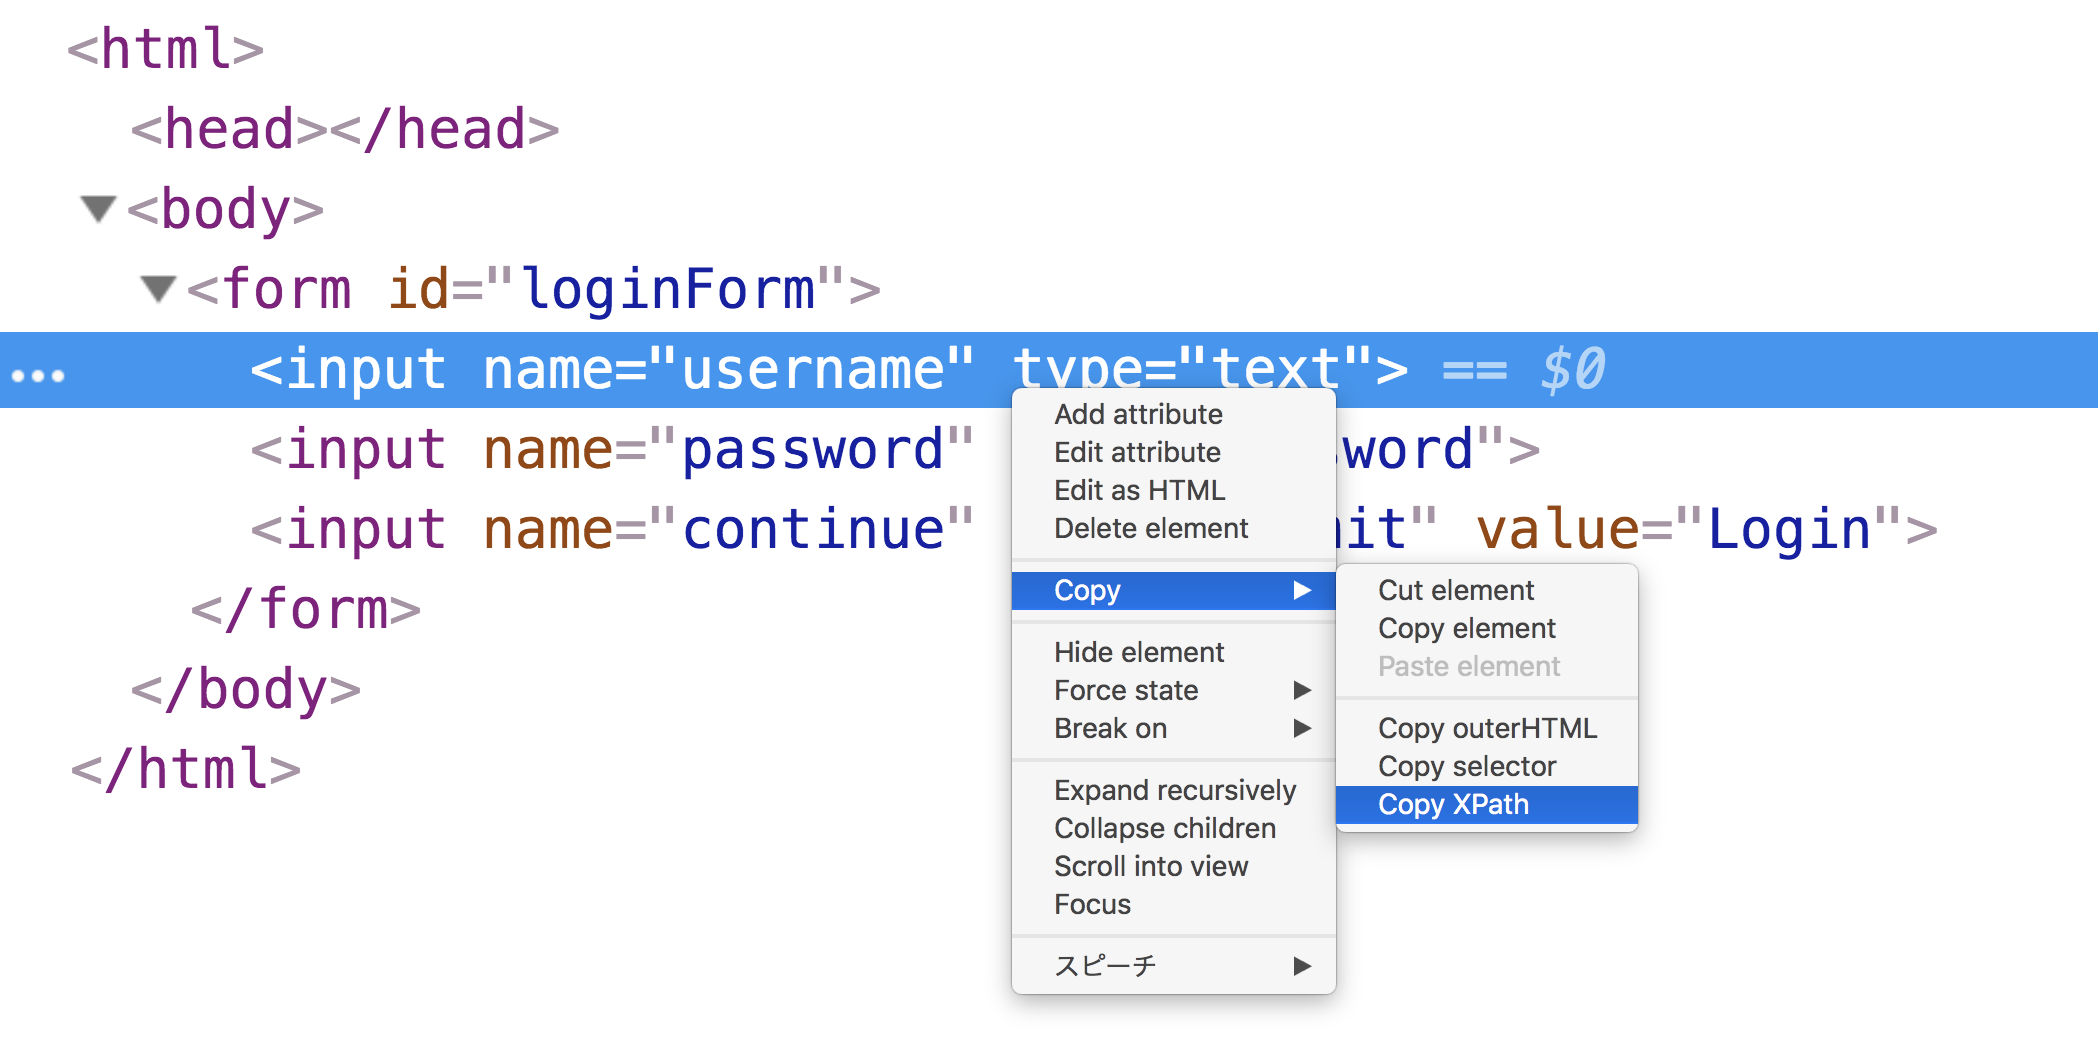Viewport: 2098px width, 1048px height.
Task: Choose Scroll into view
Action: [1150, 866]
